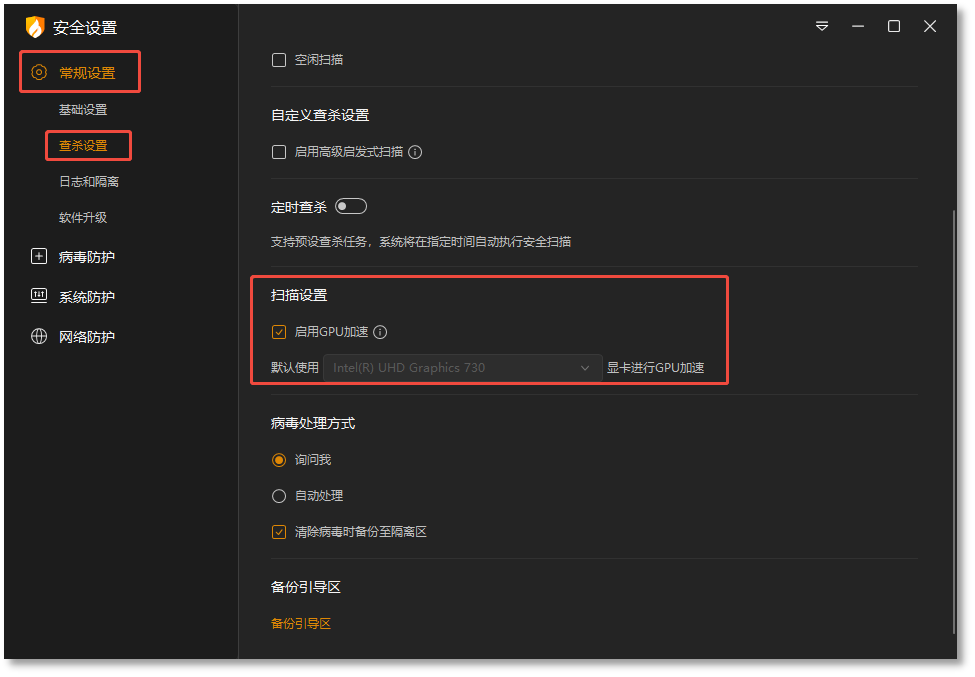The image size is (975, 677).
Task: Click info icon beside 启用GPU加速
Action: point(380,333)
